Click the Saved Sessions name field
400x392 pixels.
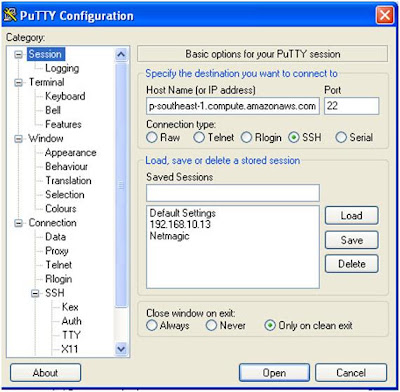233,193
